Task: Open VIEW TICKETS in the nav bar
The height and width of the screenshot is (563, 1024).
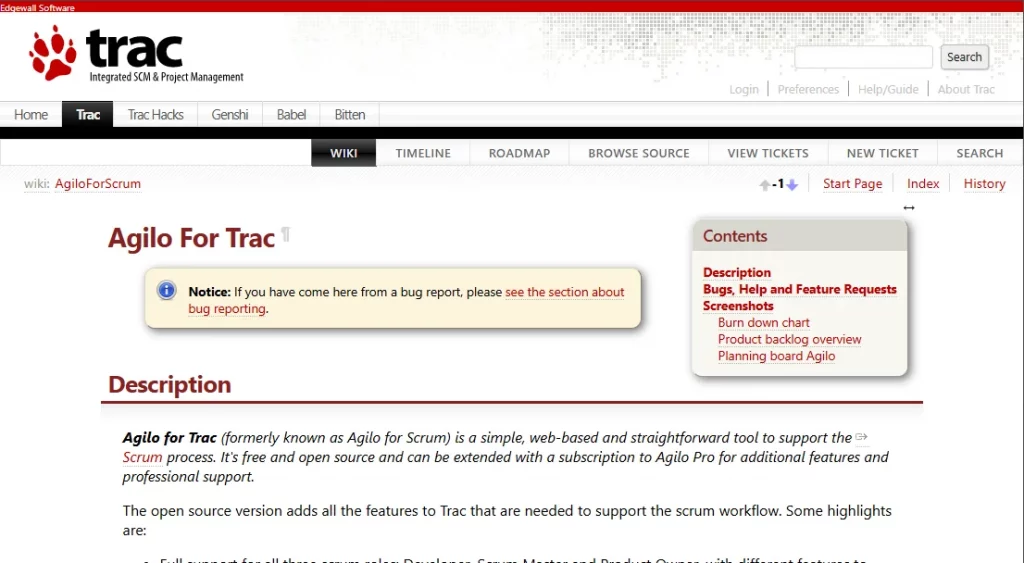Action: click(x=768, y=153)
